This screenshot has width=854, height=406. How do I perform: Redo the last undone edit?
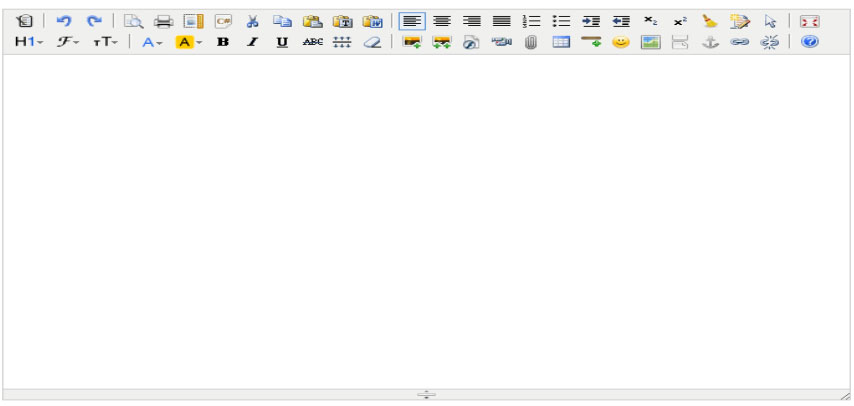[94, 22]
